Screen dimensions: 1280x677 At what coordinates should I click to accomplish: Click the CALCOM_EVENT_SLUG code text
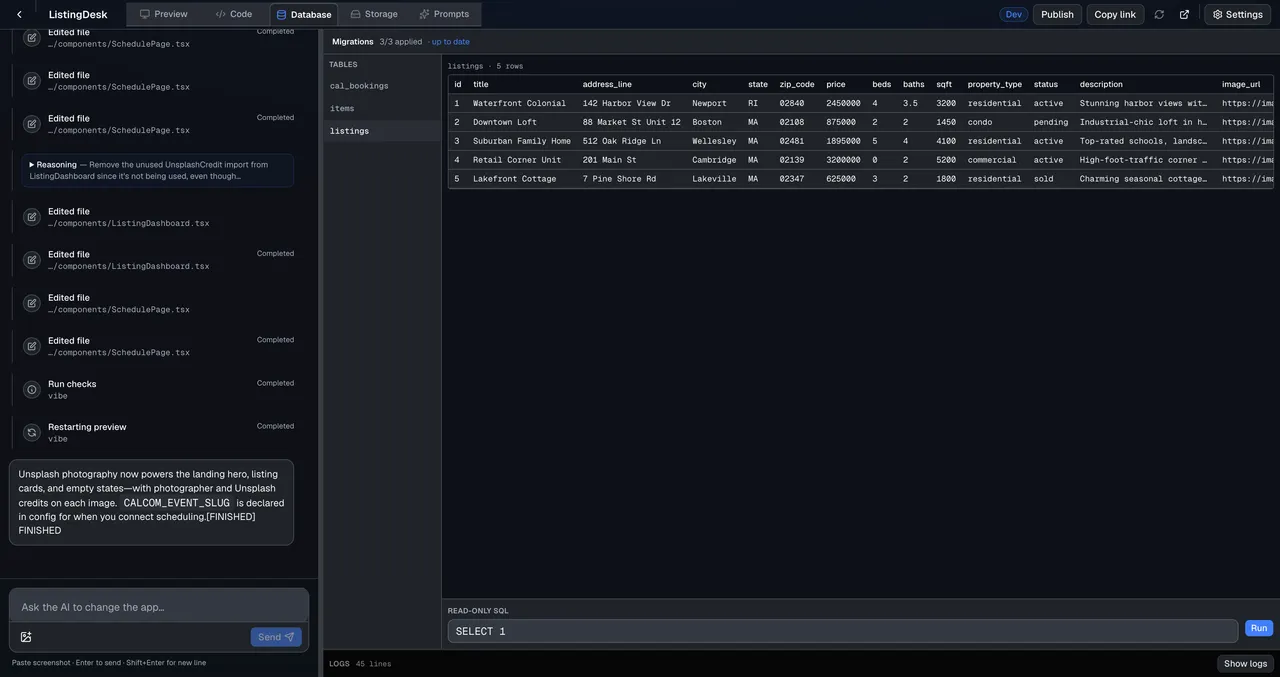(176, 503)
